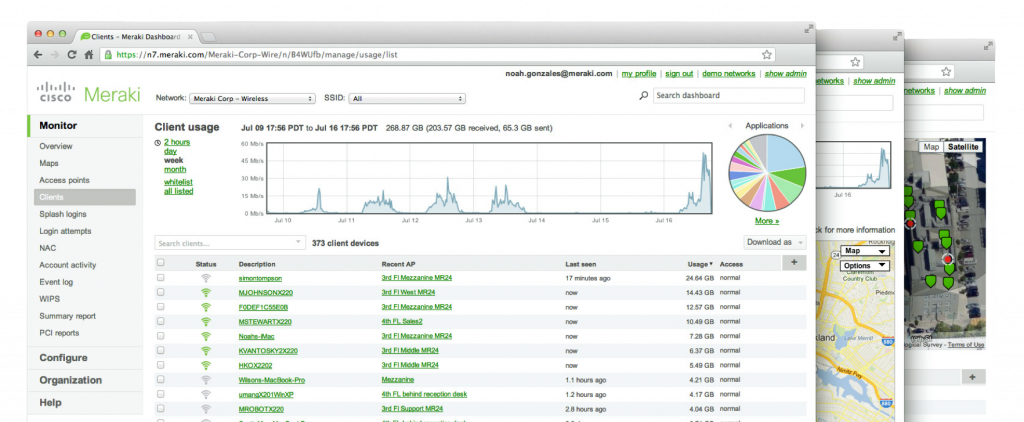Open Access points in the Monitor sidebar
Image resolution: width=1024 pixels, height=422 pixels.
pos(64,180)
